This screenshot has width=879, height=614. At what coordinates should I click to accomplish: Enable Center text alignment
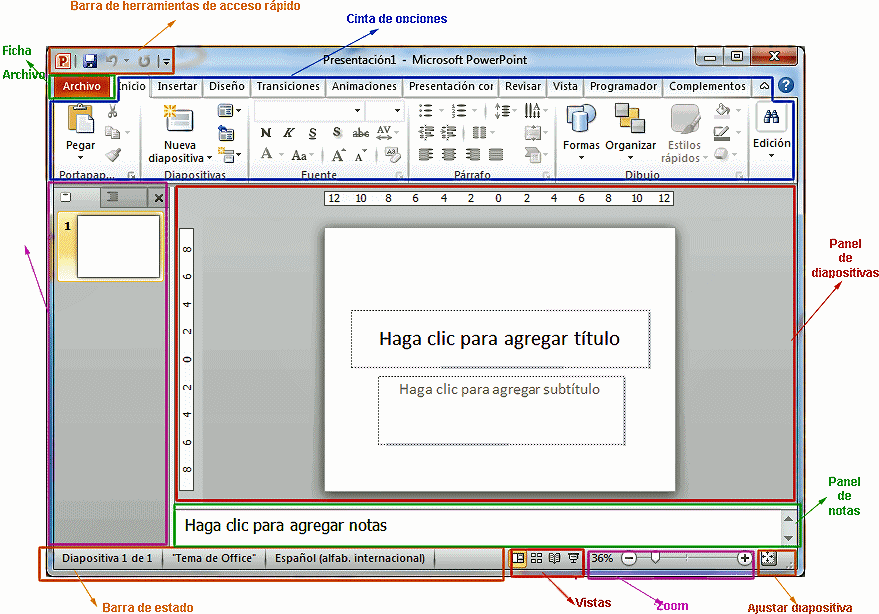(x=449, y=154)
